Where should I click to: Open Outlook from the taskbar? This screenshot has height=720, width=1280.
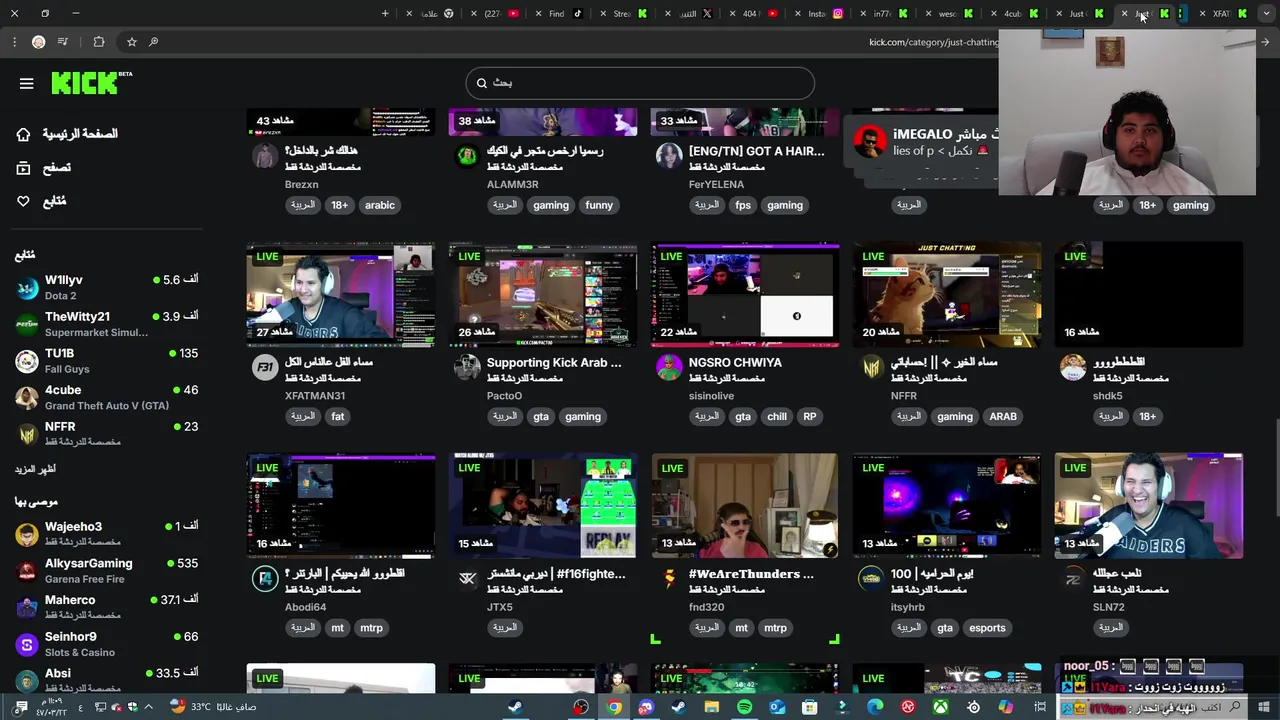pyautogui.click(x=777, y=707)
